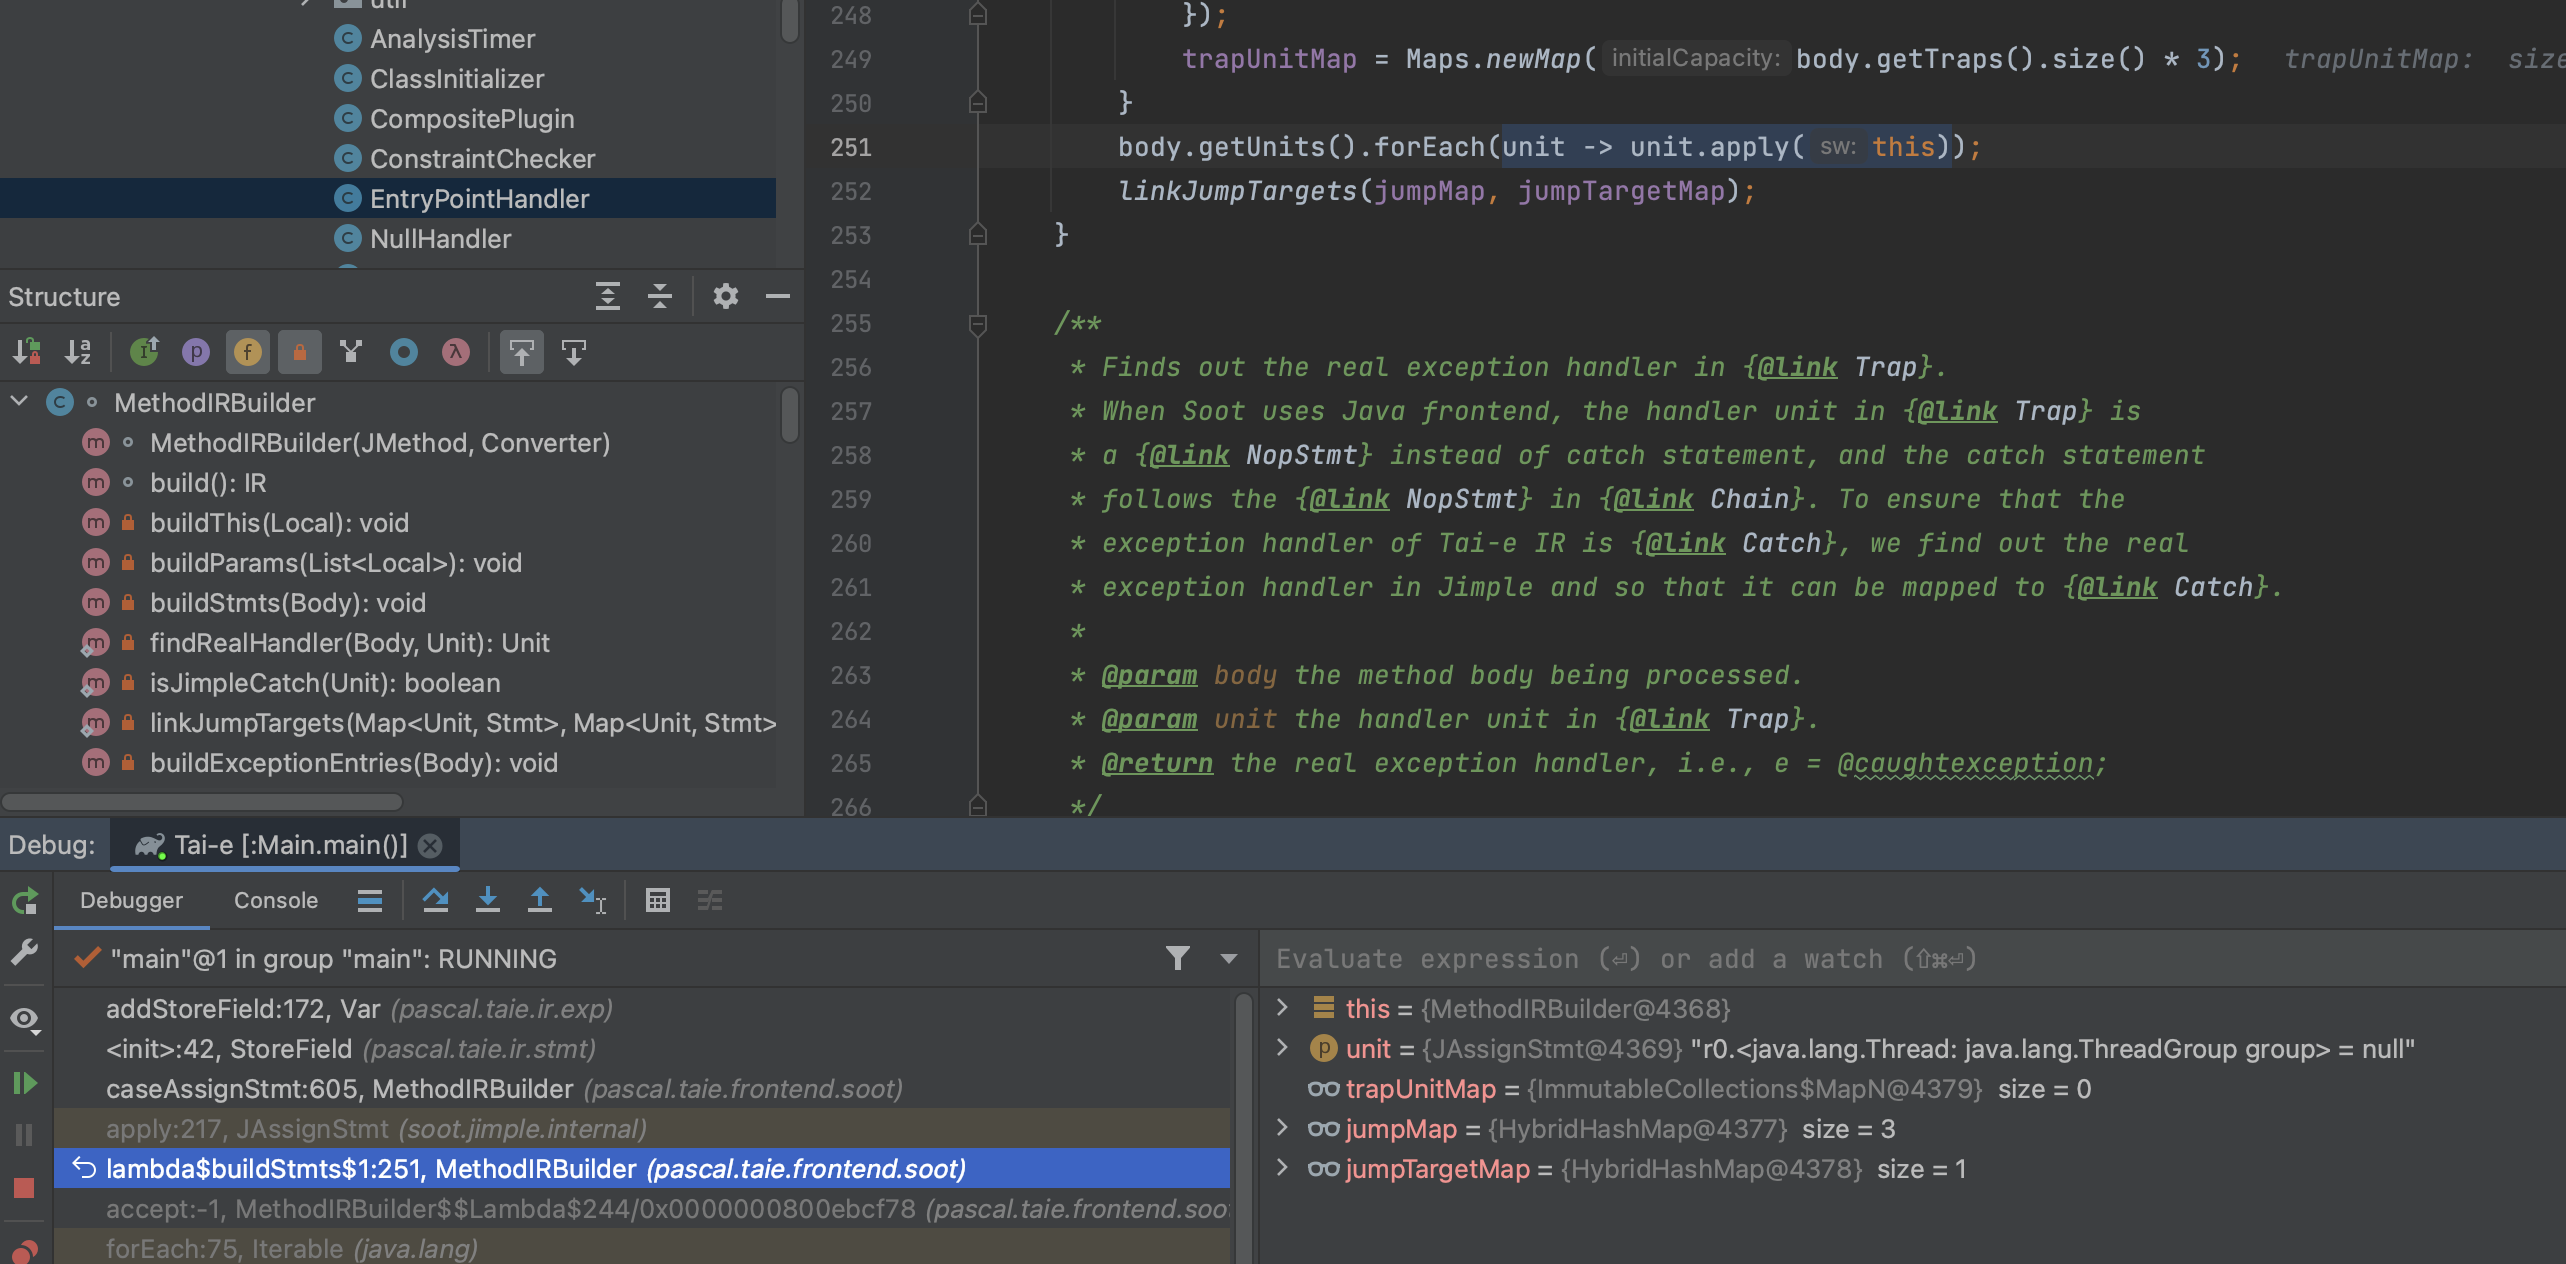Click Stop red square icon

click(25, 1187)
